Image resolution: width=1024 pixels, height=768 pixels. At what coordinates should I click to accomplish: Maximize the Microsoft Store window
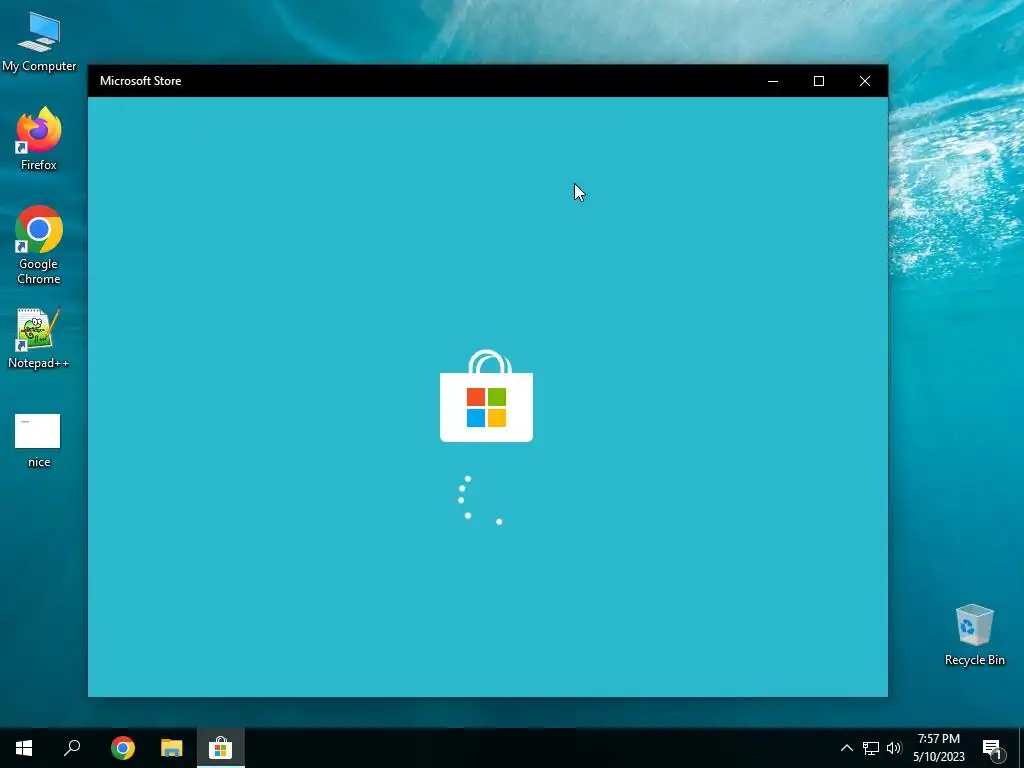point(818,81)
